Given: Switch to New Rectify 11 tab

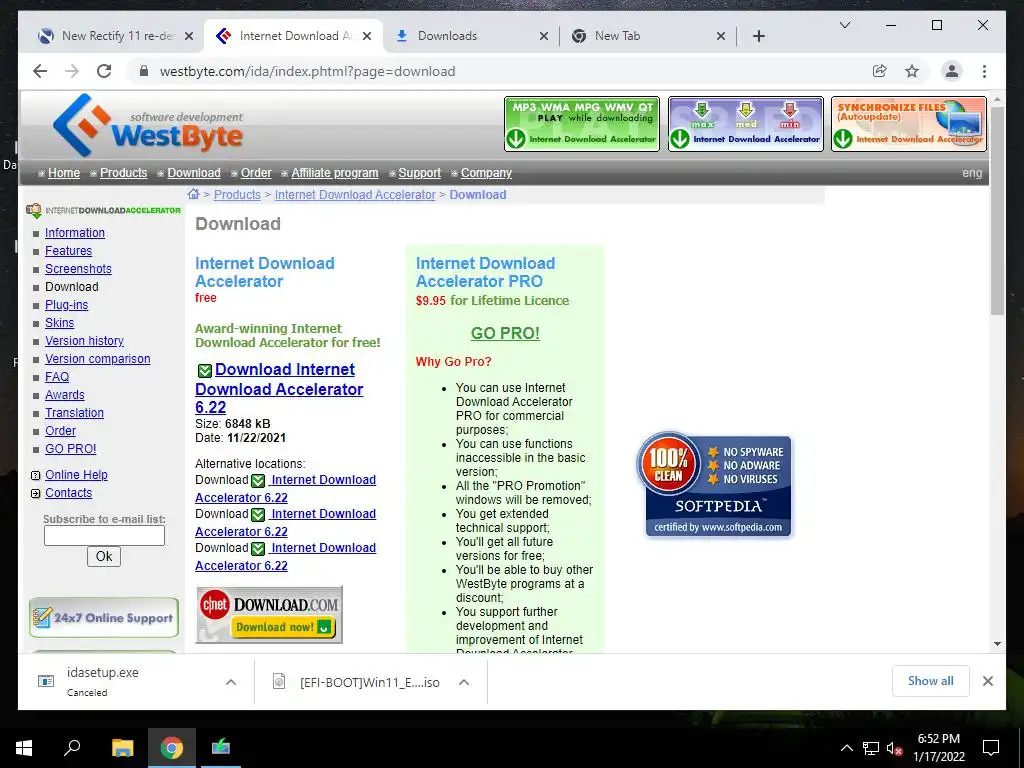Looking at the screenshot, I should (116, 36).
